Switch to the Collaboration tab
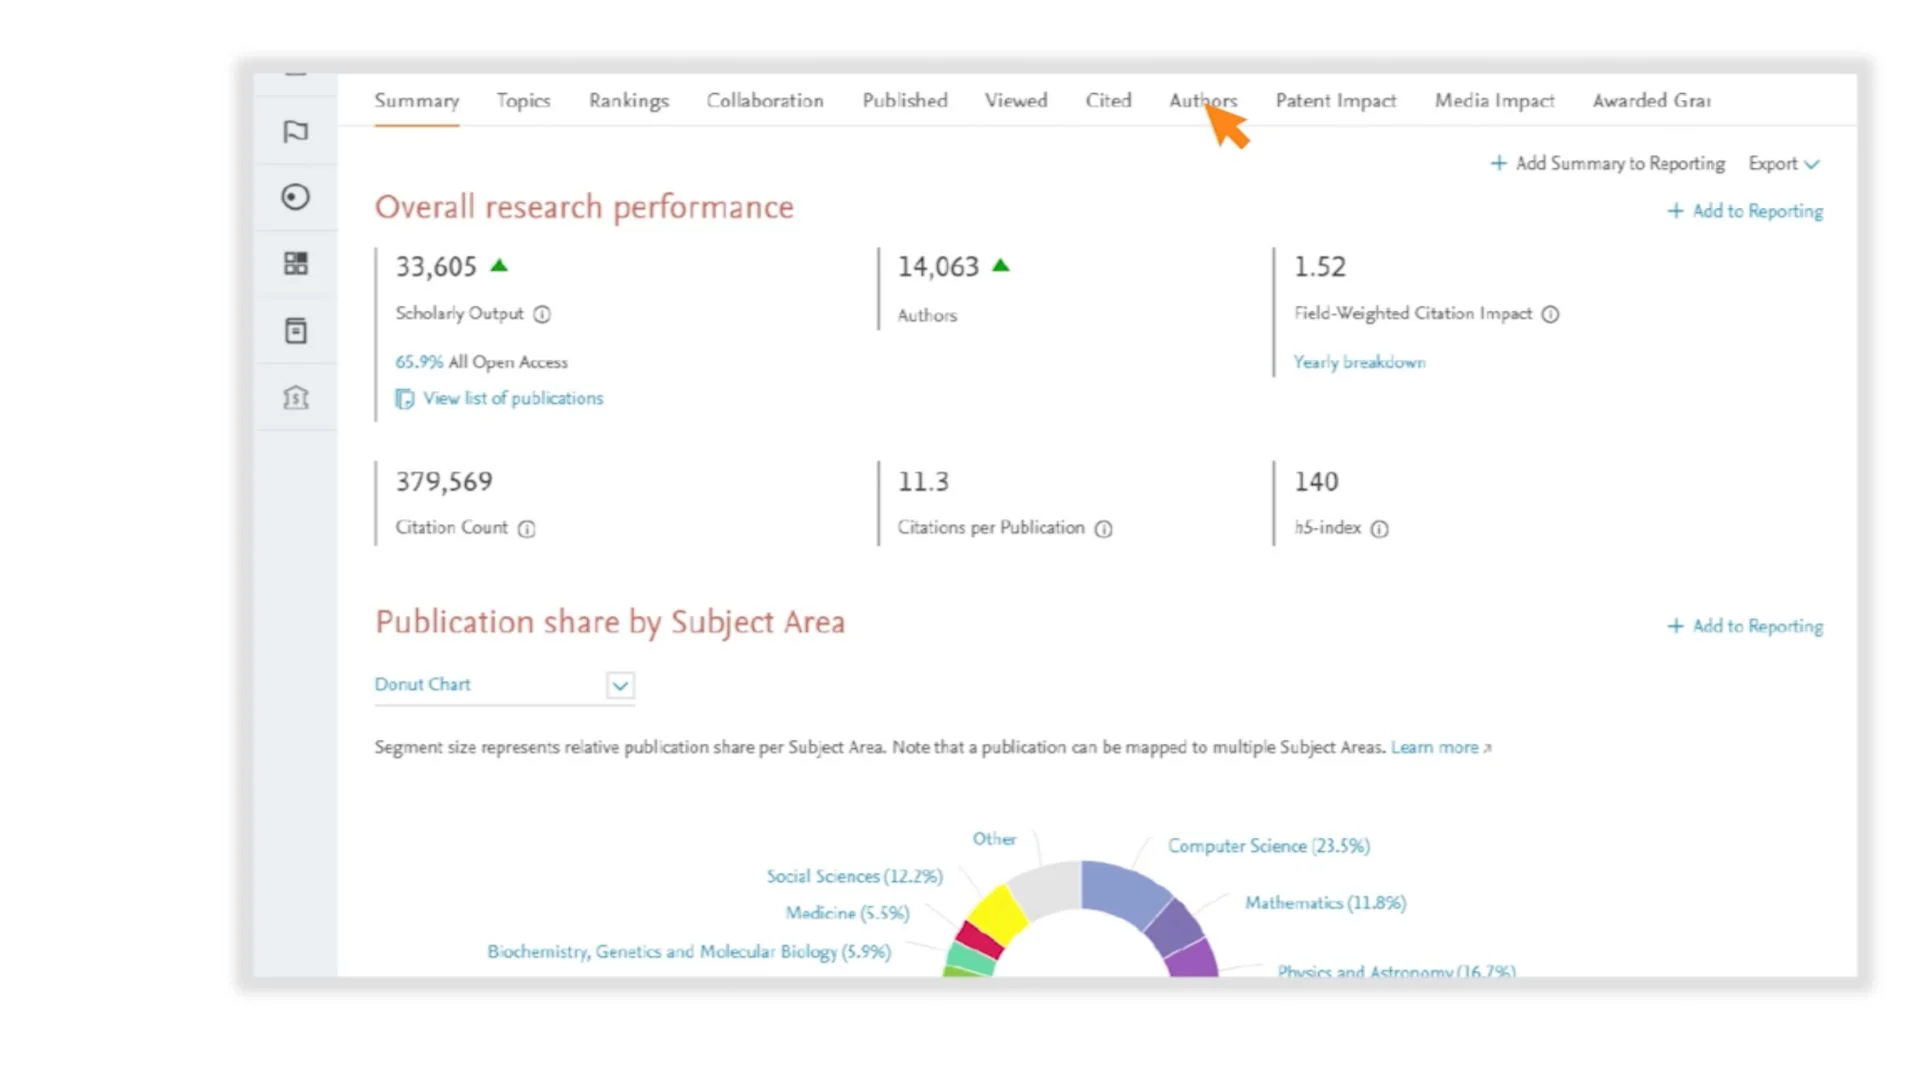The image size is (1920, 1080). pos(765,101)
